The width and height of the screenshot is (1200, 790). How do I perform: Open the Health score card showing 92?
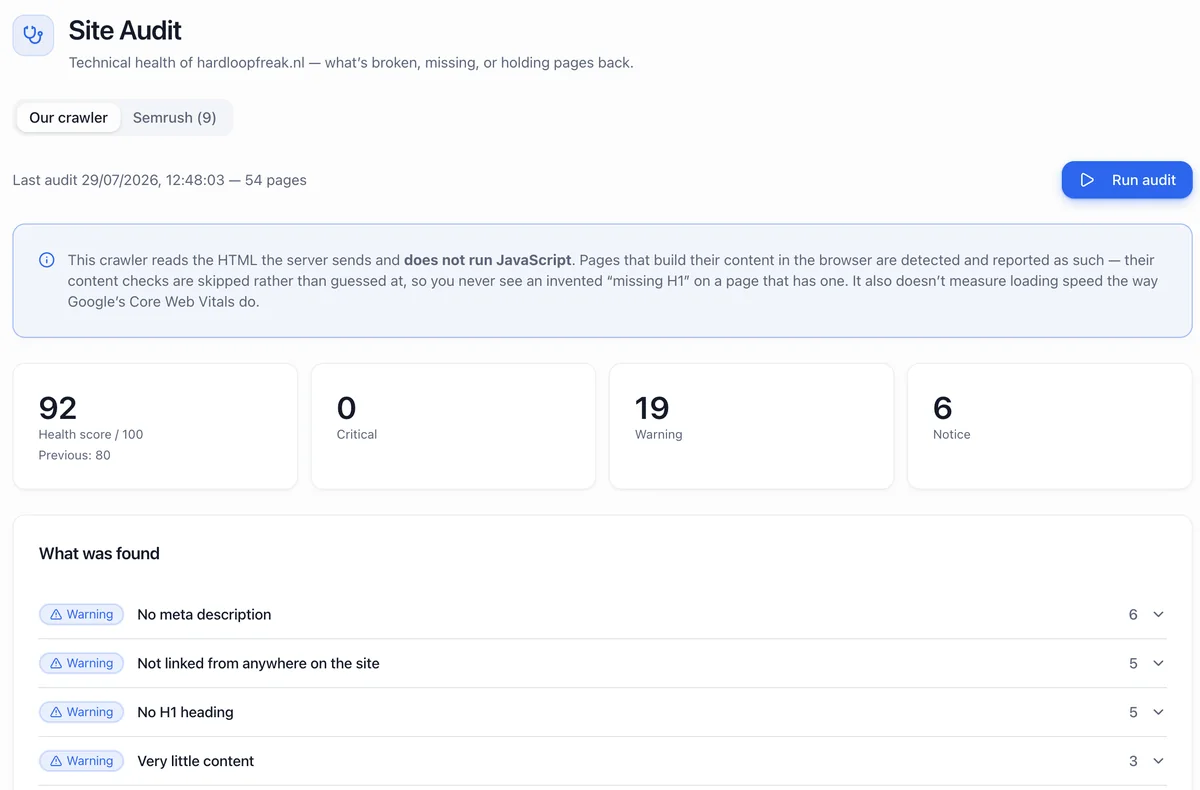pos(155,427)
